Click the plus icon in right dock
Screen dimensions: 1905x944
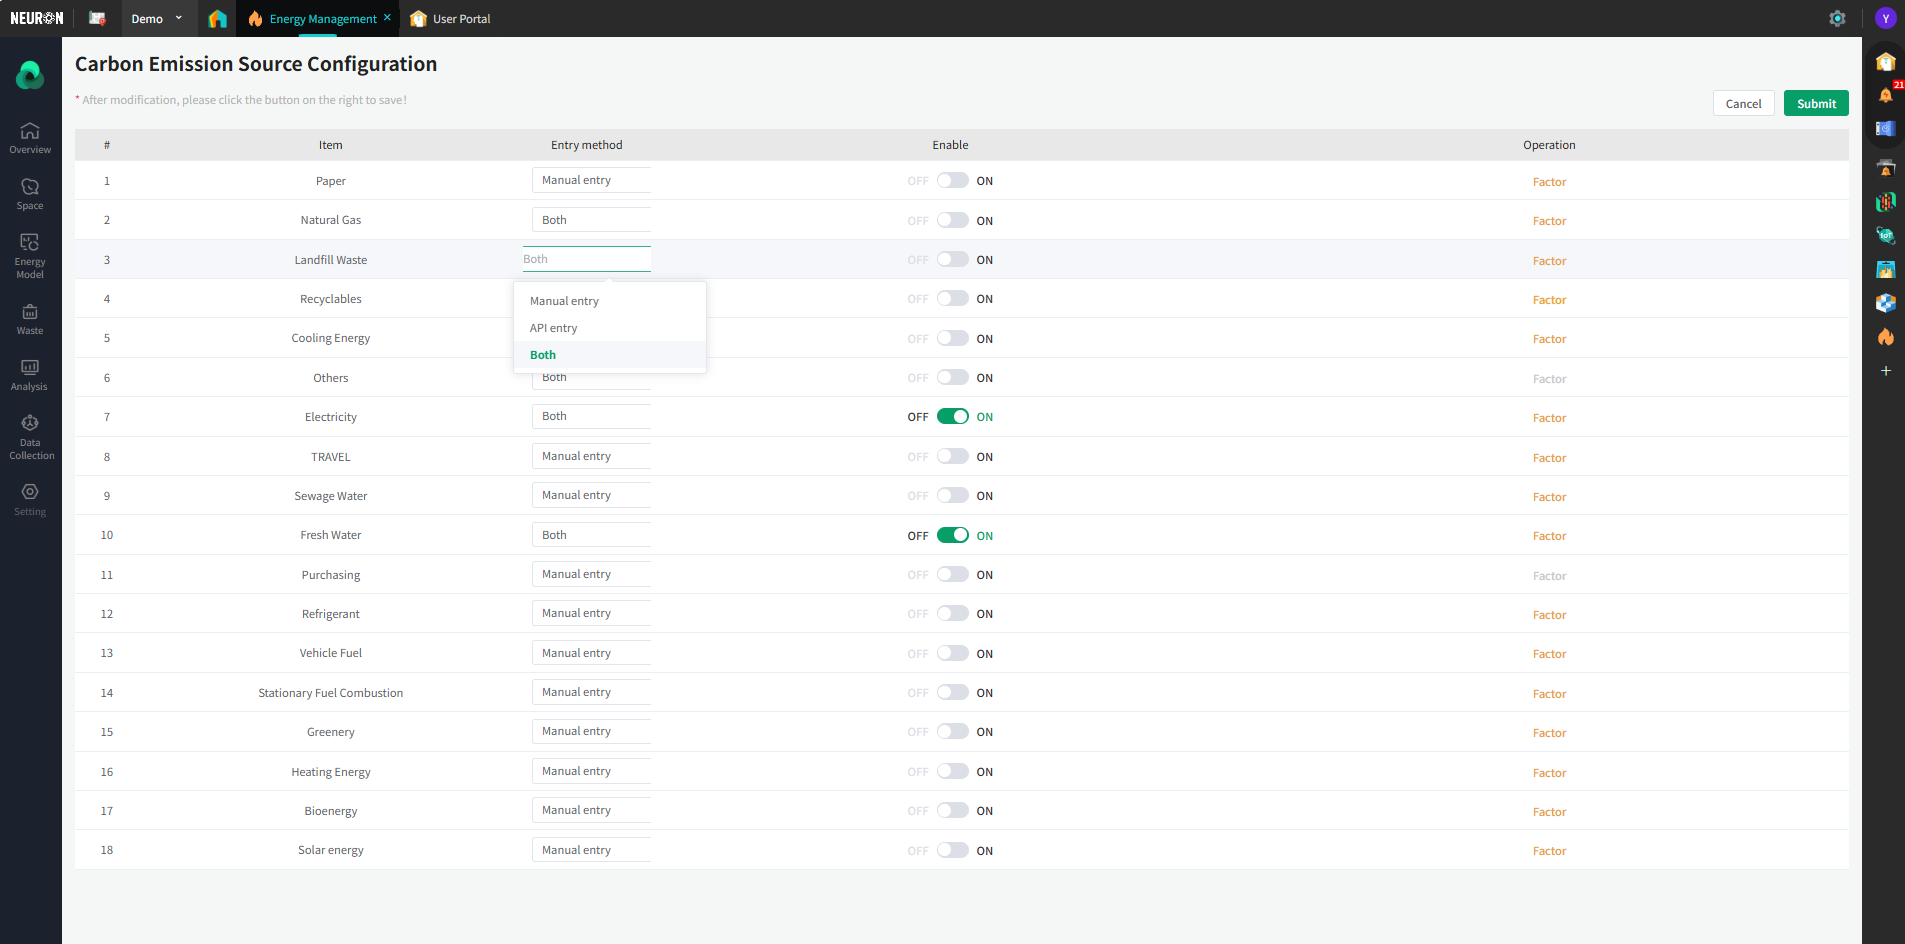(1885, 371)
